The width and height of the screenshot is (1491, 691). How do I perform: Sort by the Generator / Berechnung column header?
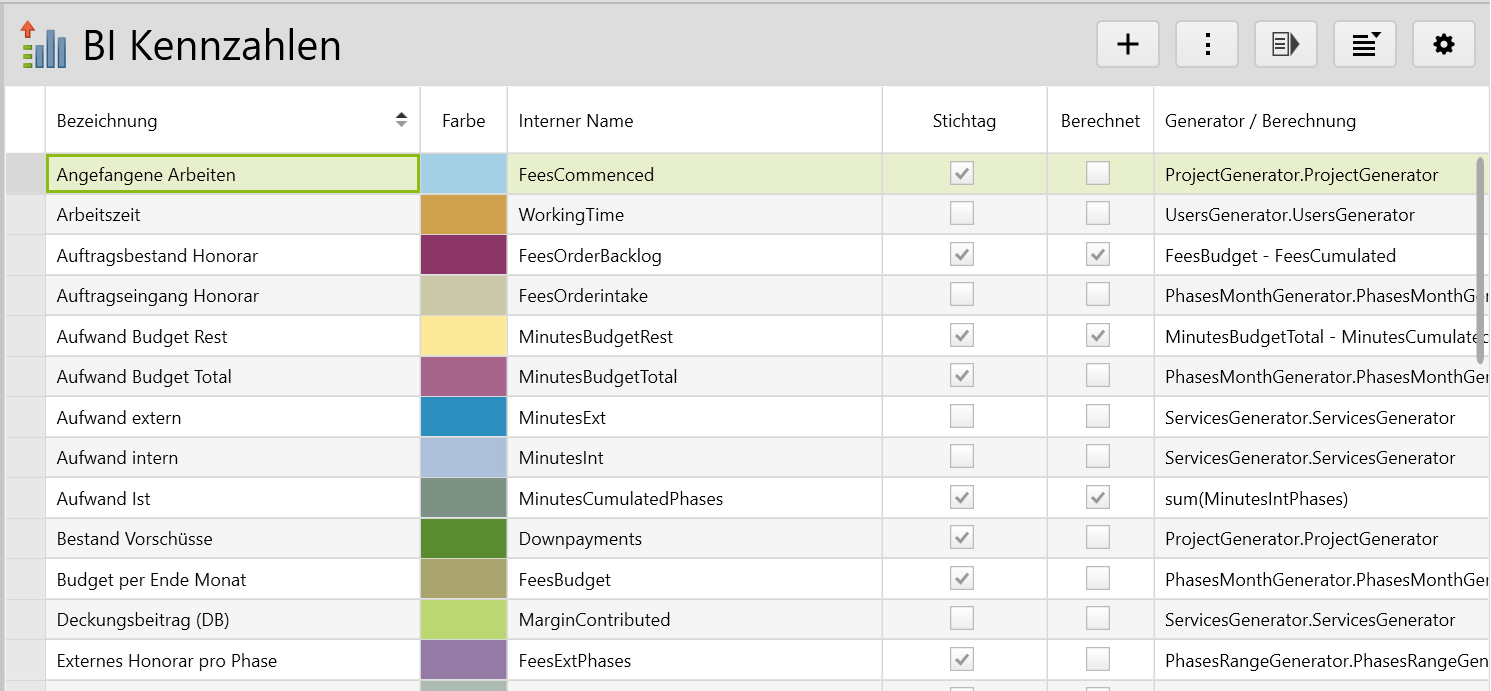(1260, 121)
